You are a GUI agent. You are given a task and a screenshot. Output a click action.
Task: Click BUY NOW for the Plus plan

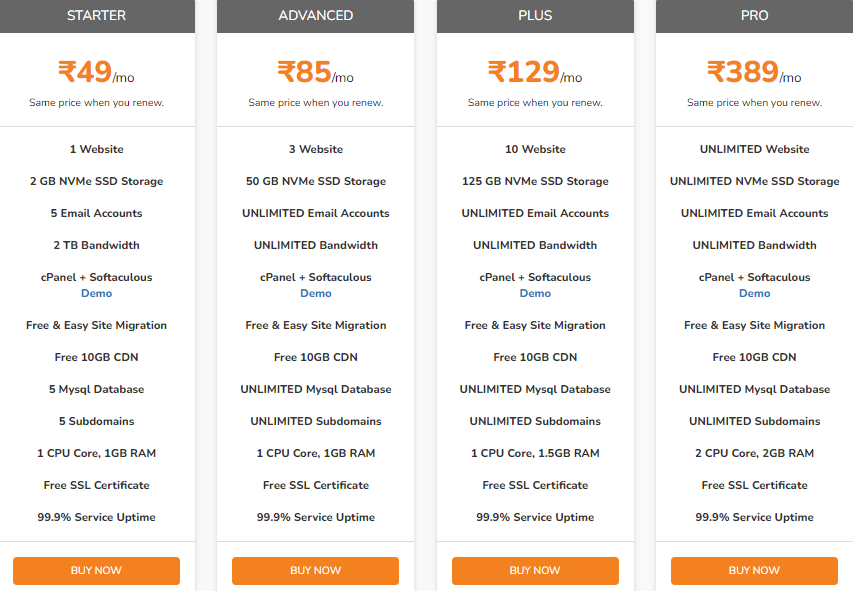coord(535,570)
